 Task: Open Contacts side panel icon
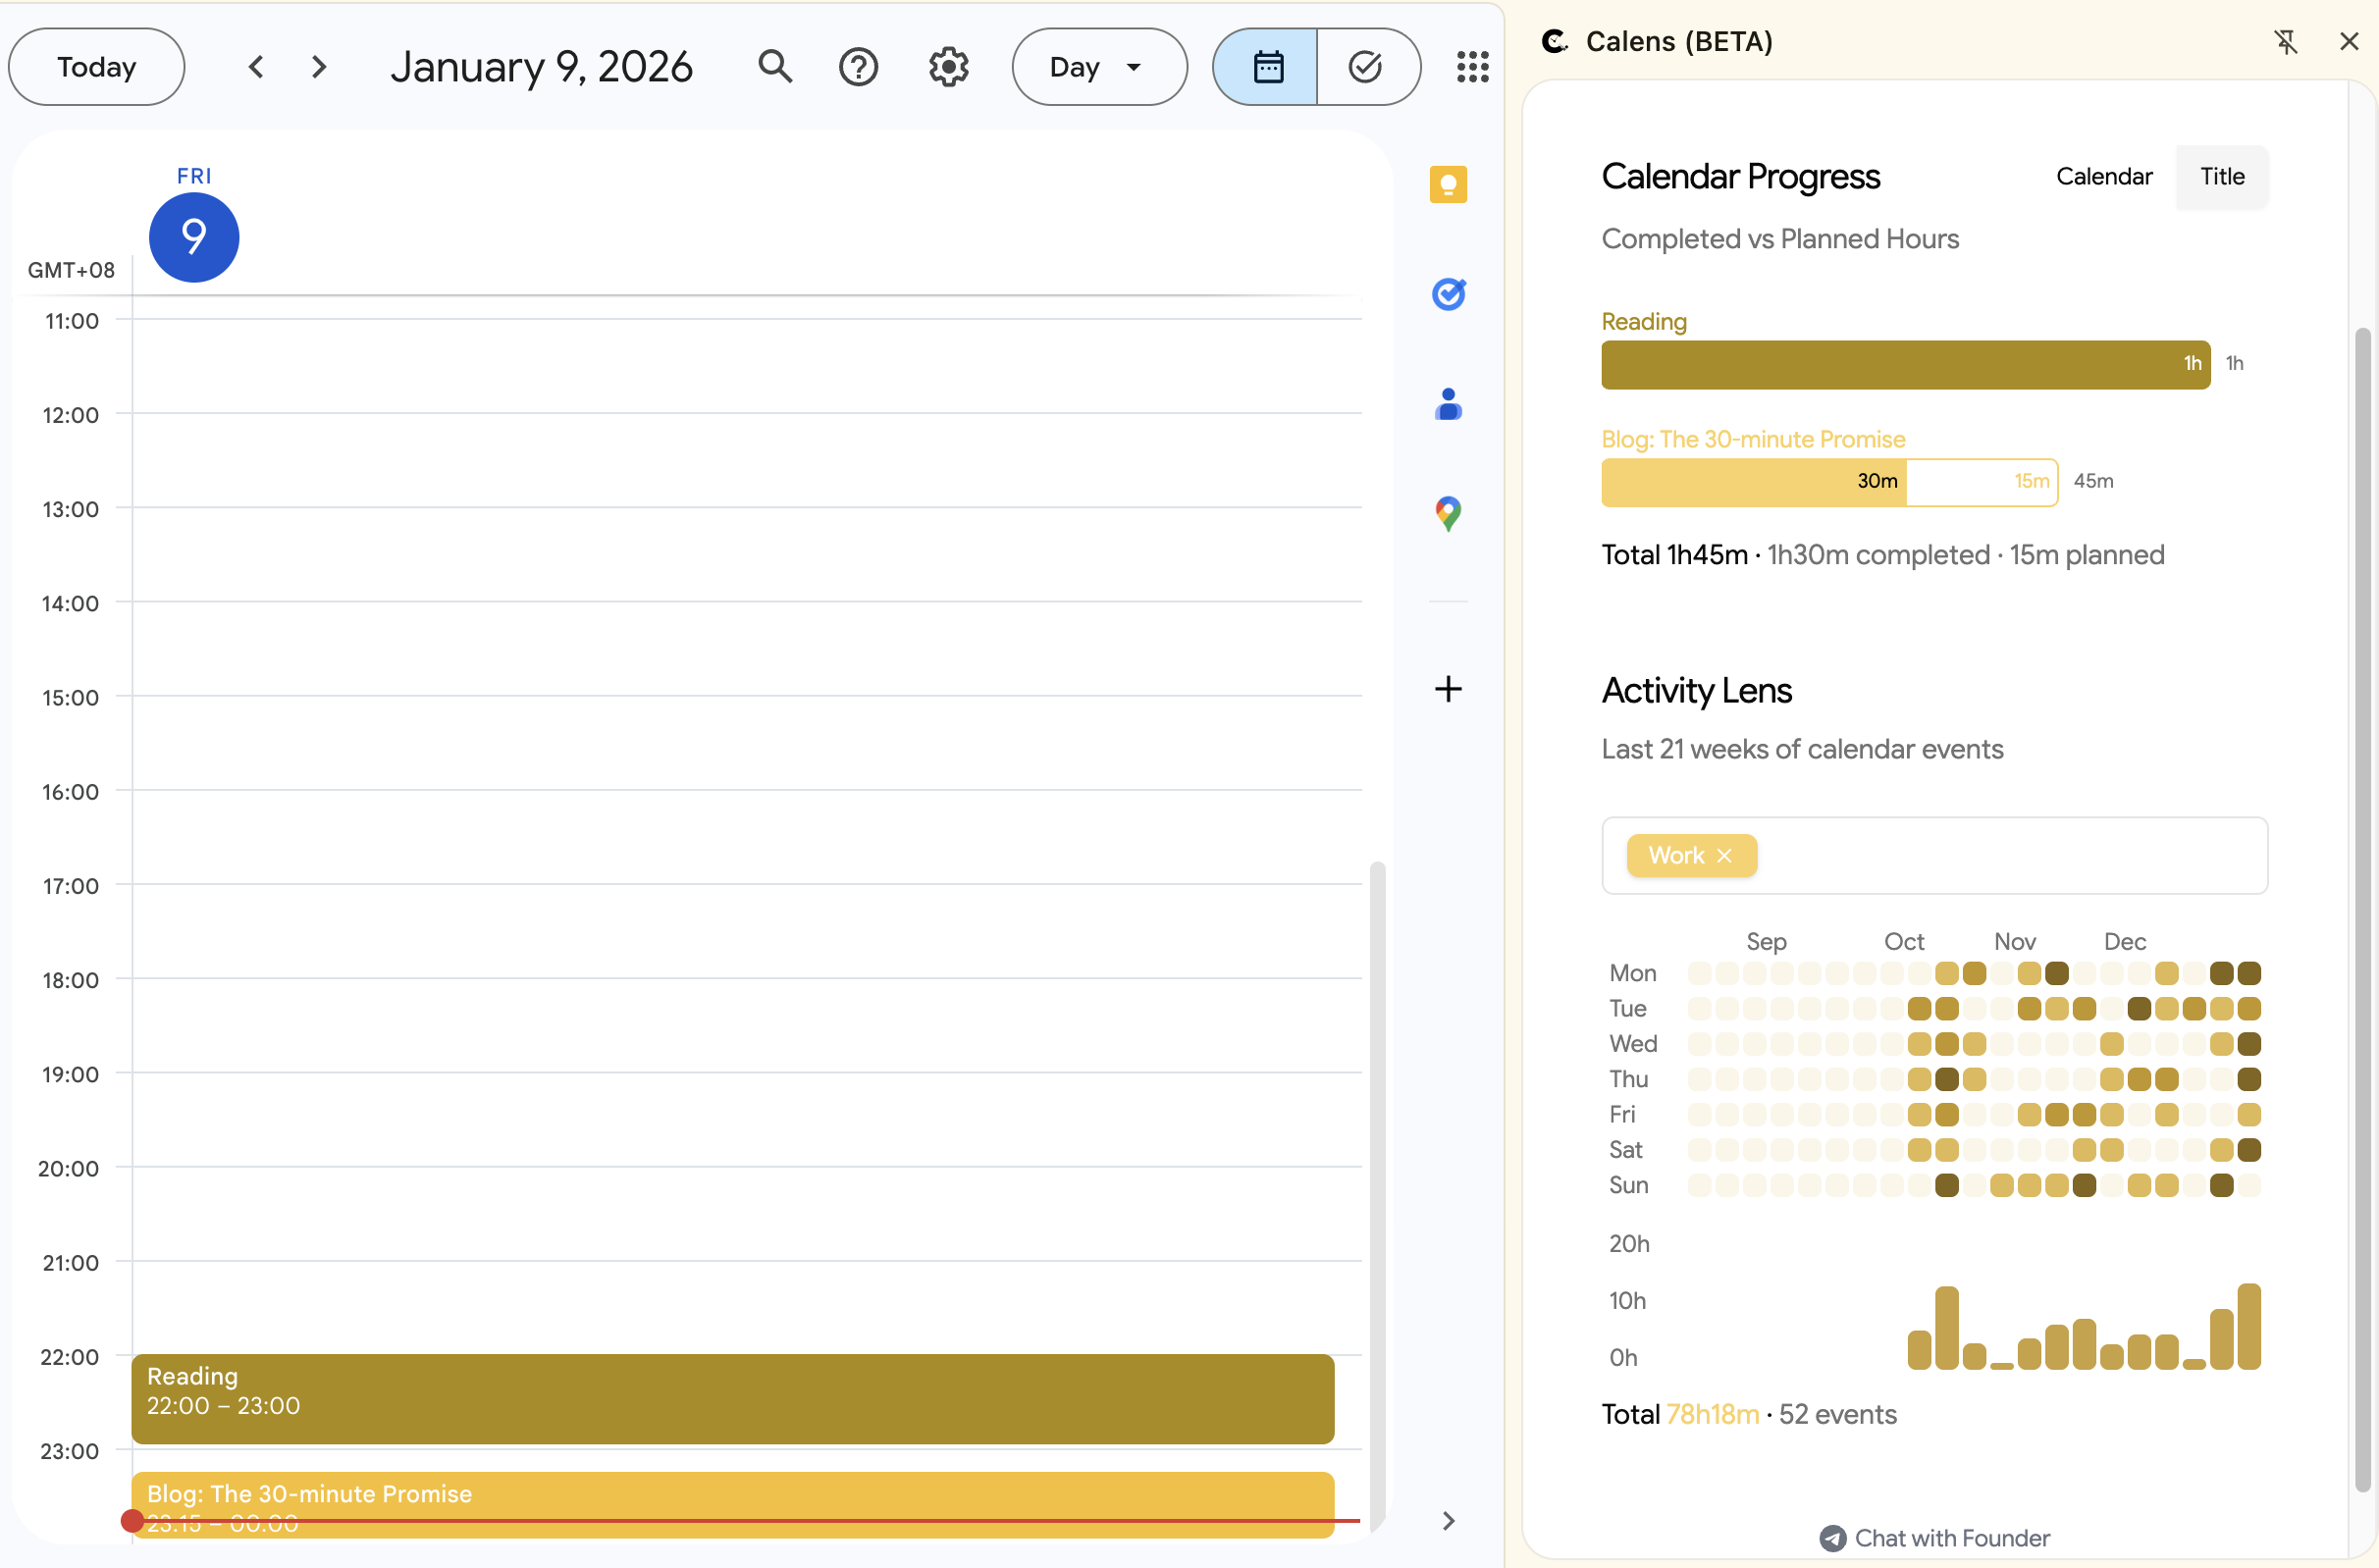coord(1447,404)
